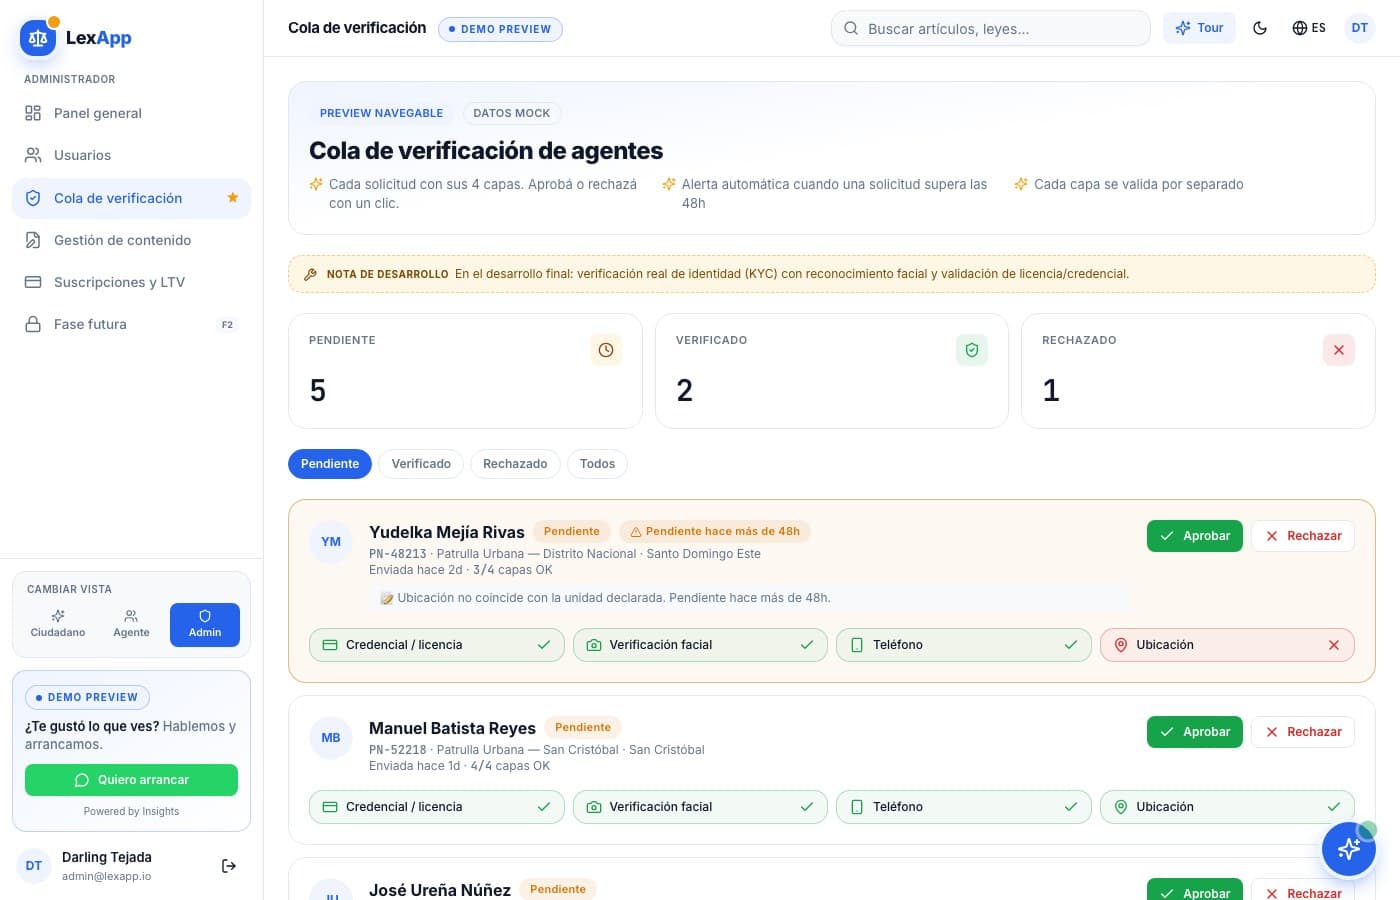Open the floating sparkle assistant button

pos(1349,849)
